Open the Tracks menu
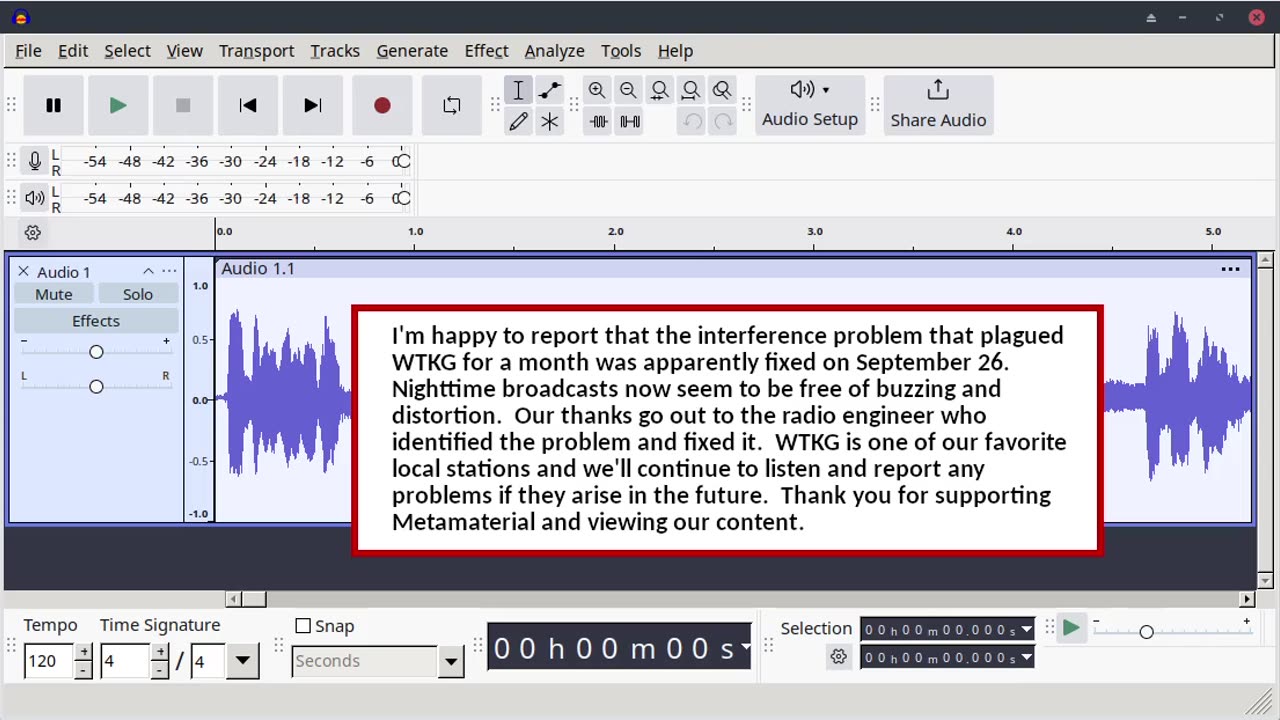This screenshot has width=1280, height=720. click(x=335, y=50)
